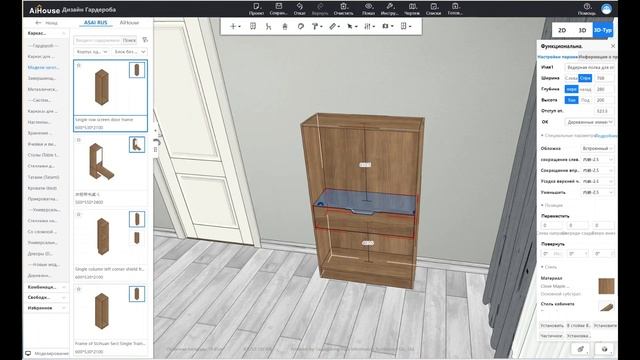Open the Инструменты tools icon in top bar
640x360 pixels.
(389, 8)
